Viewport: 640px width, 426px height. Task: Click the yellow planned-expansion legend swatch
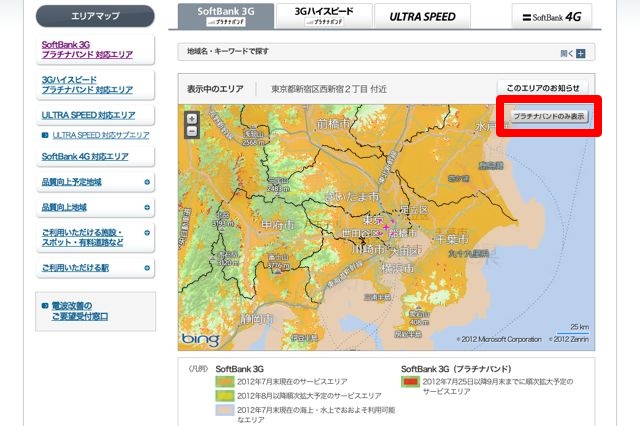click(x=224, y=395)
